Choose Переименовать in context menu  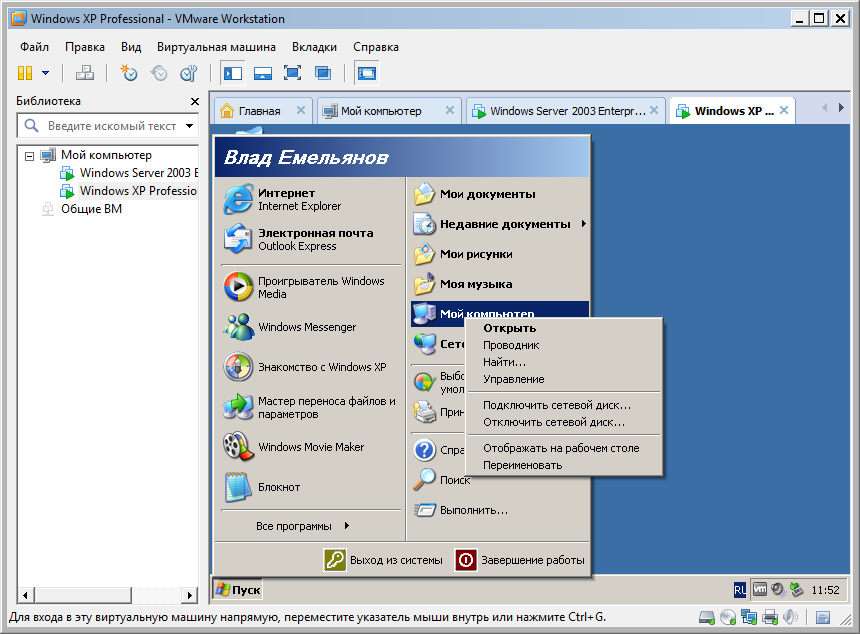click(563, 465)
